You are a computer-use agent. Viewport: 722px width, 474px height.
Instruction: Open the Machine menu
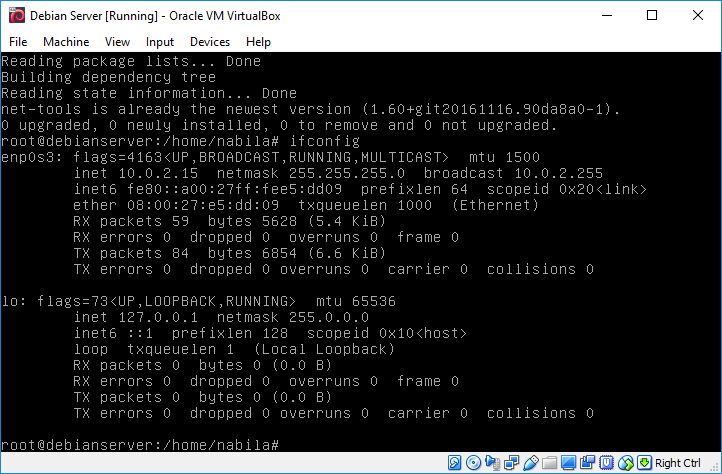66,42
